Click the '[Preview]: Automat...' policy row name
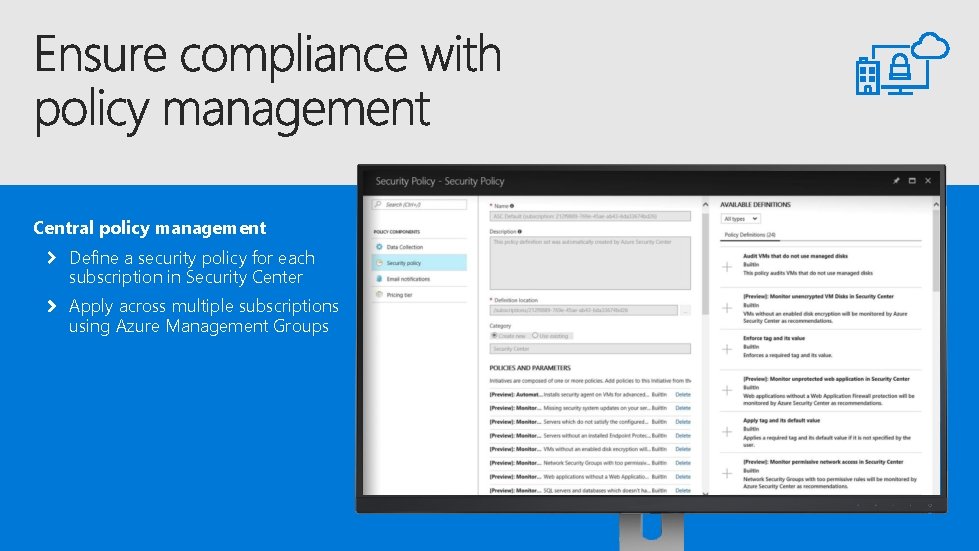The height and width of the screenshot is (551, 979). click(x=515, y=394)
